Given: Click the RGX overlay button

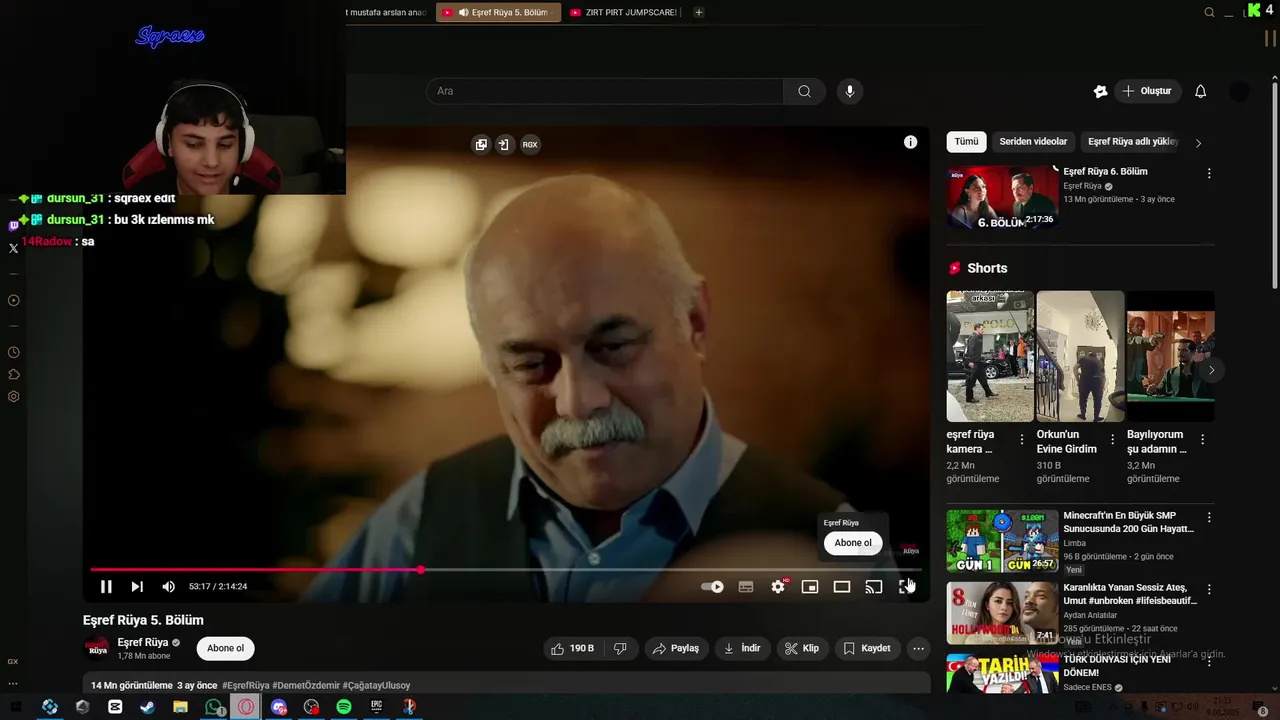Looking at the screenshot, I should [530, 144].
